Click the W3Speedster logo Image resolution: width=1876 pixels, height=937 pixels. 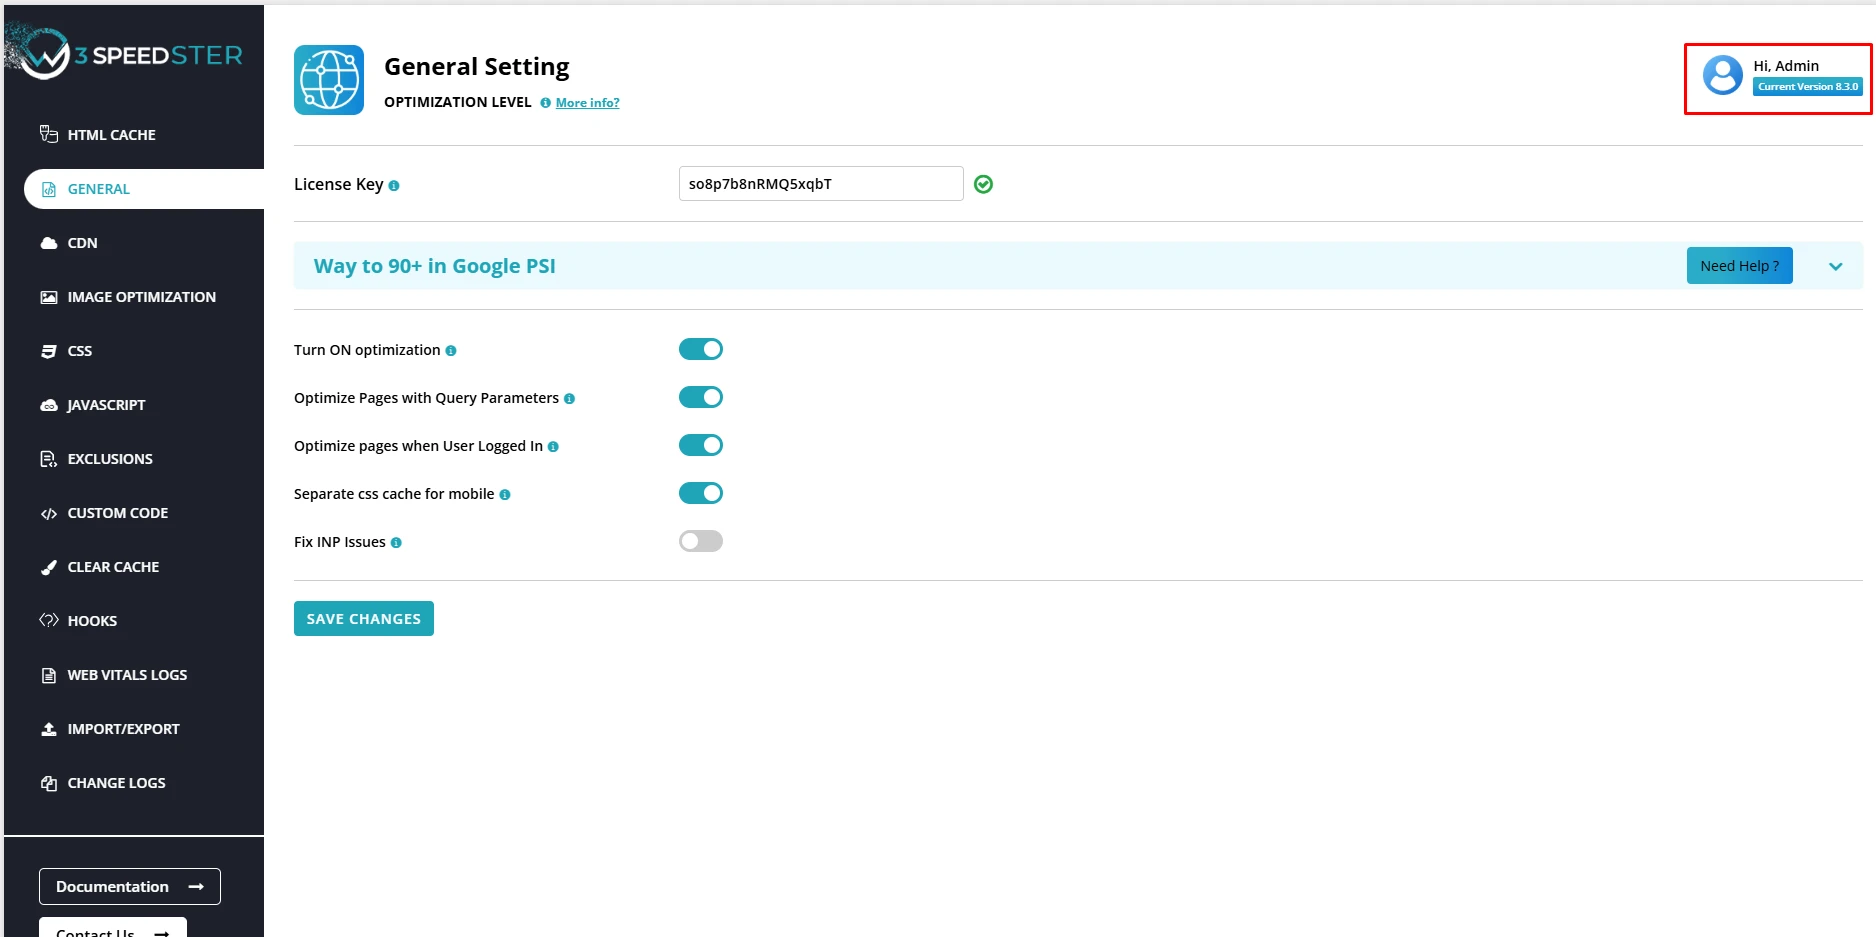(x=125, y=54)
